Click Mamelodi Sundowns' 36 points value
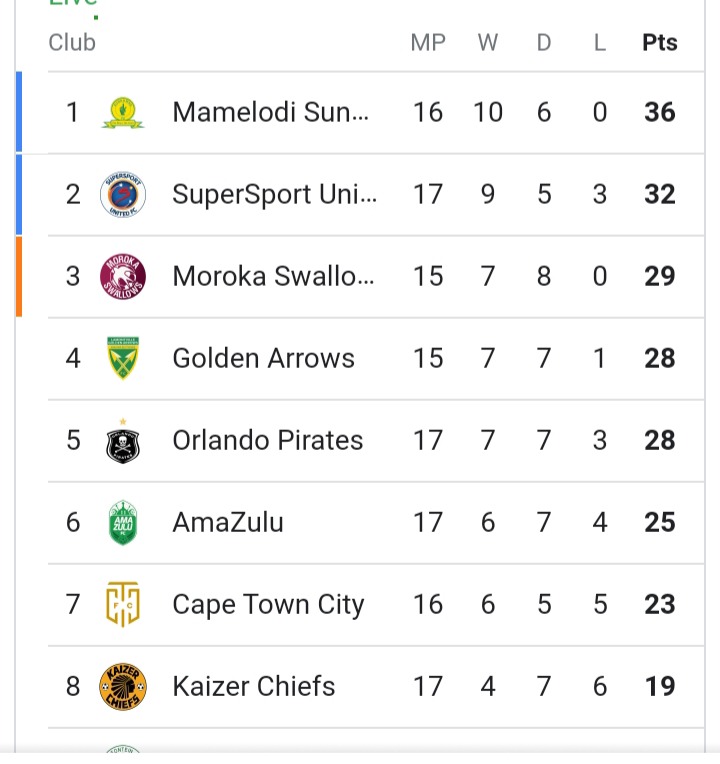 pyautogui.click(x=660, y=112)
